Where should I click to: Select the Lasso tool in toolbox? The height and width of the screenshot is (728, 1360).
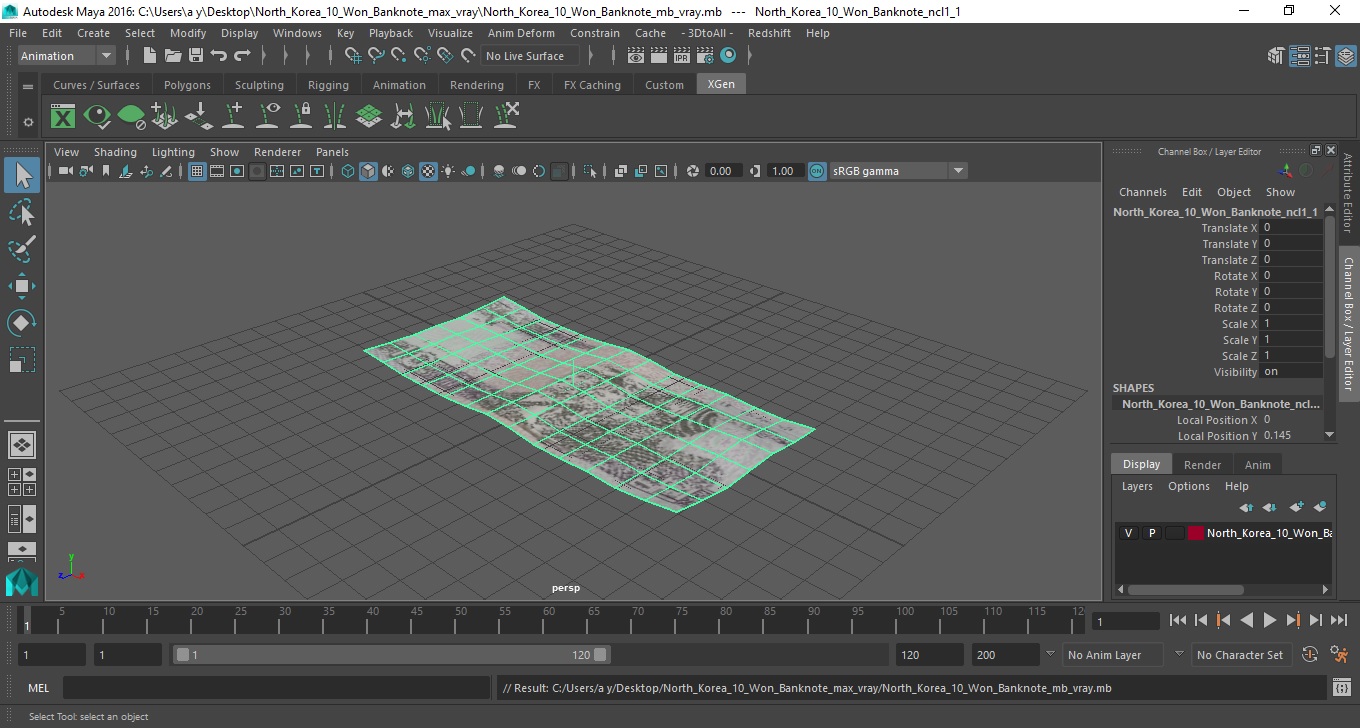(x=22, y=212)
